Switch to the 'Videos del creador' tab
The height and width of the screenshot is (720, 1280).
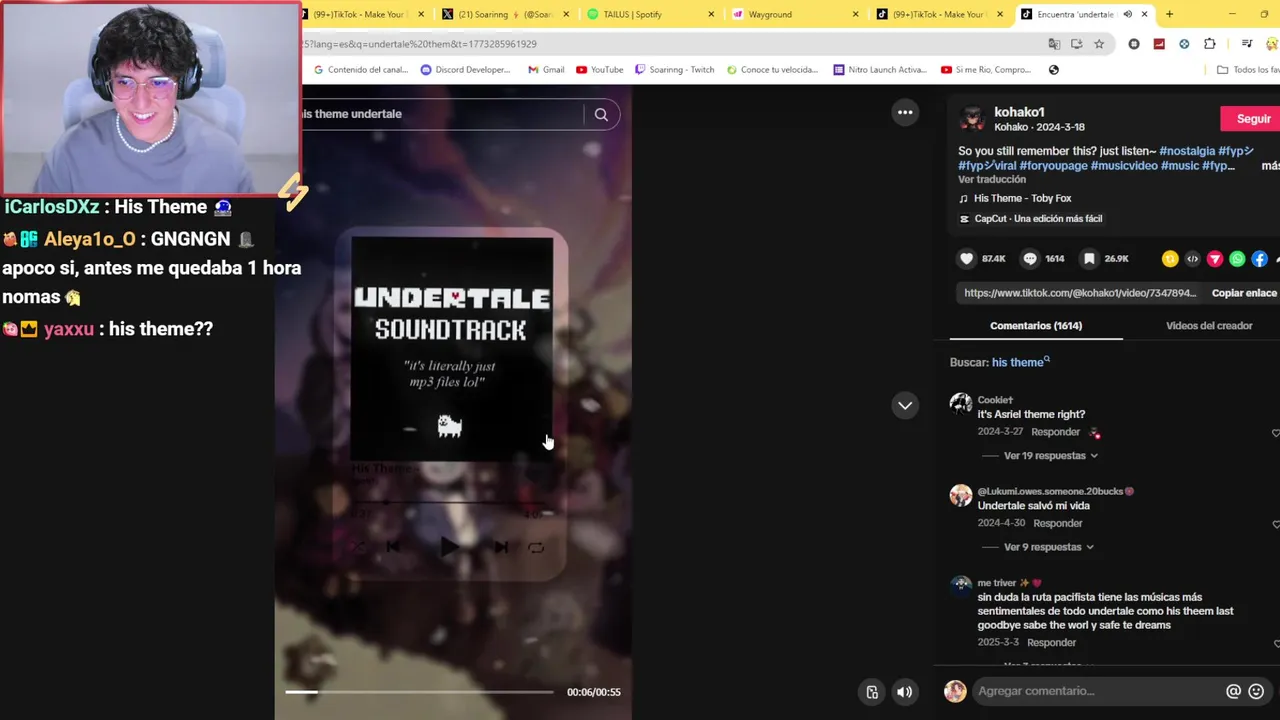(x=1208, y=326)
